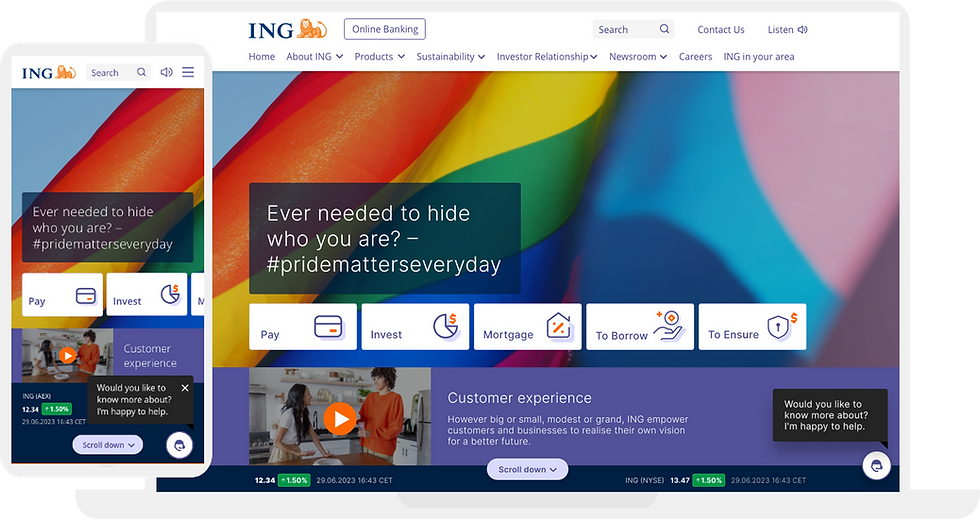Click the desktop Search input field
The height and width of the screenshot is (520, 980).
[x=633, y=29]
